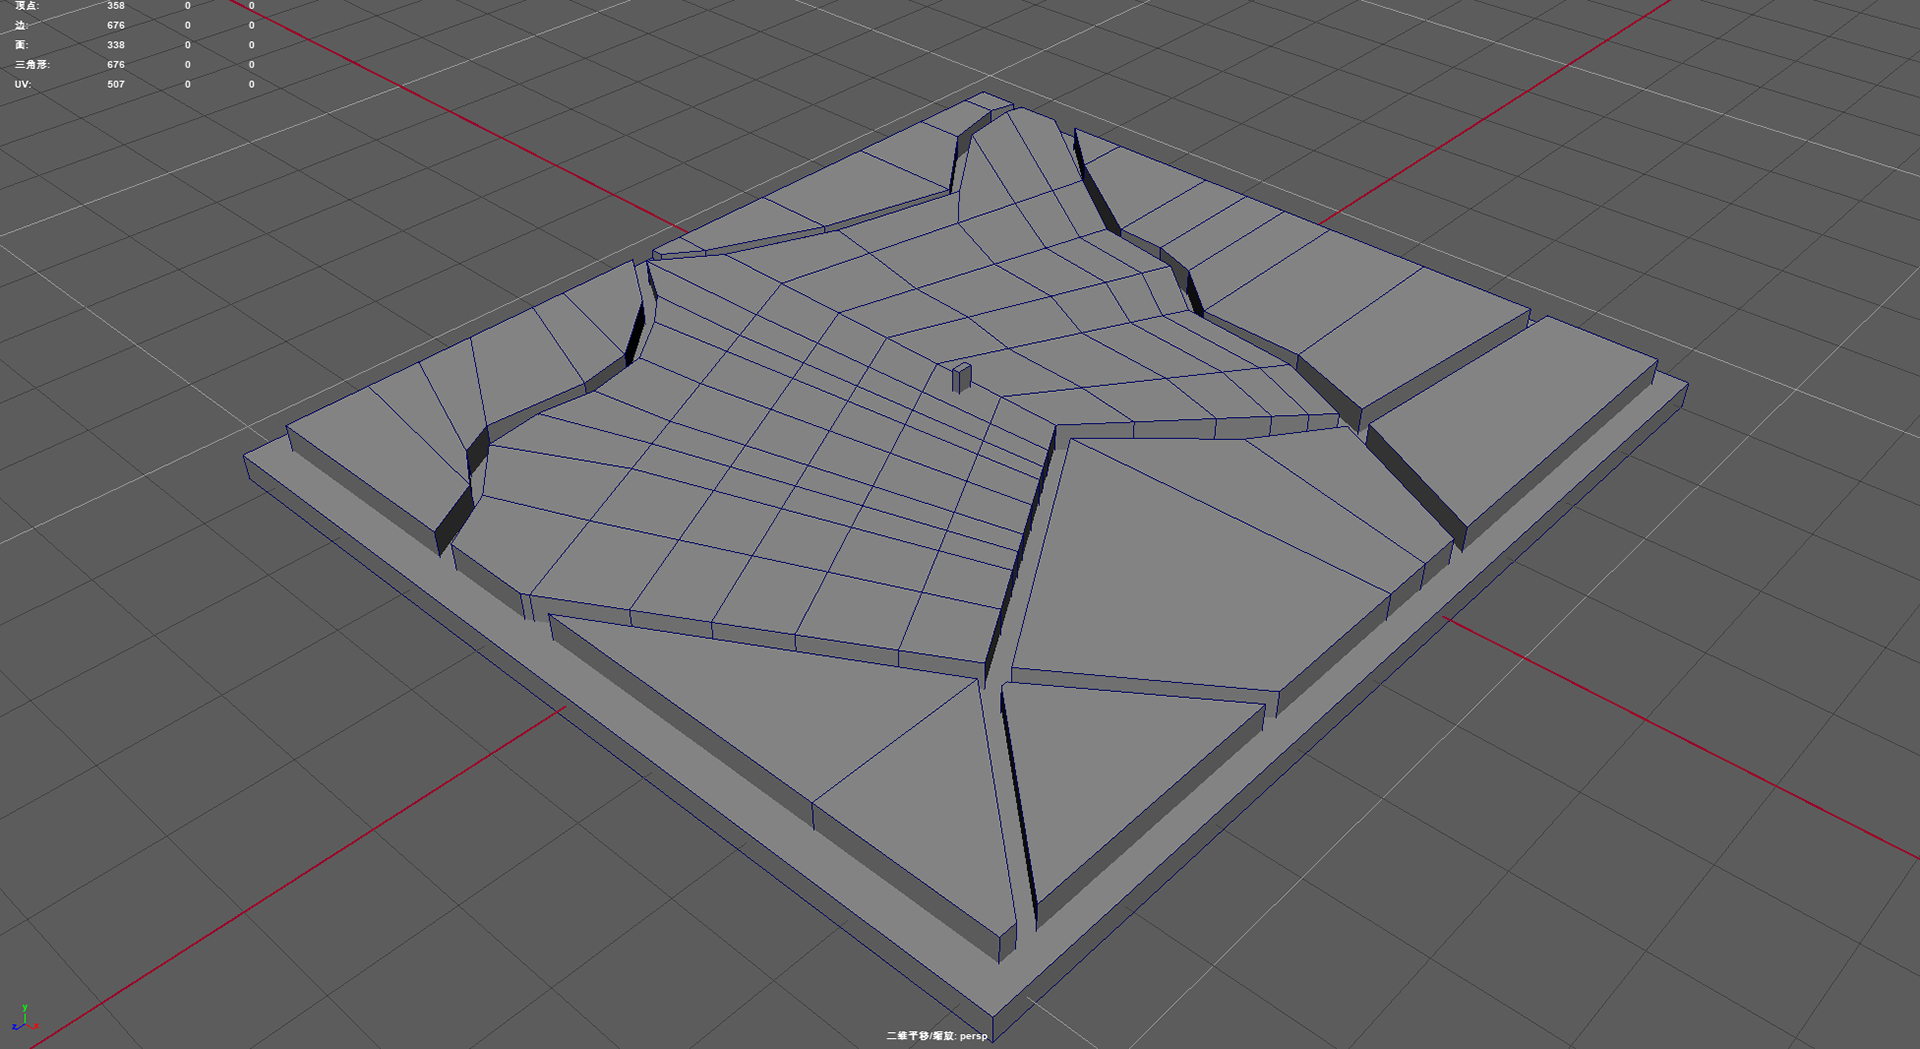Screen dimensions: 1920x1049
Task: Click the vertex count value 358
Action: click(x=116, y=6)
